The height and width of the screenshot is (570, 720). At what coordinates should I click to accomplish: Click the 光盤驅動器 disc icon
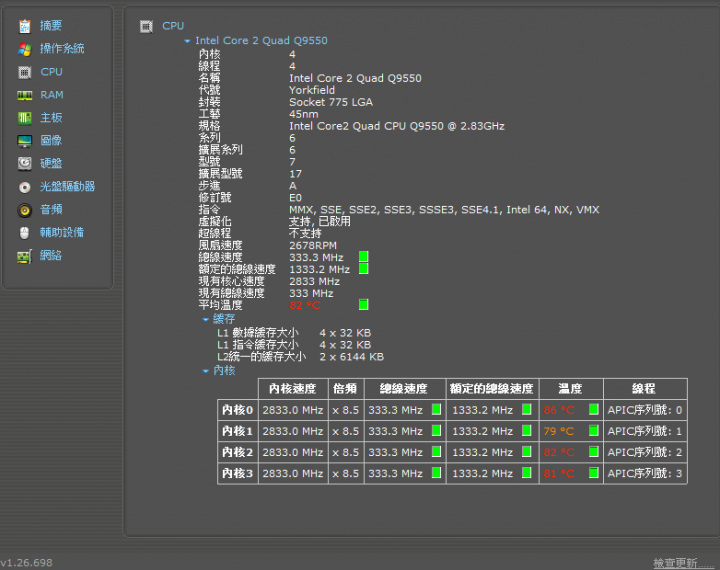pos(25,187)
